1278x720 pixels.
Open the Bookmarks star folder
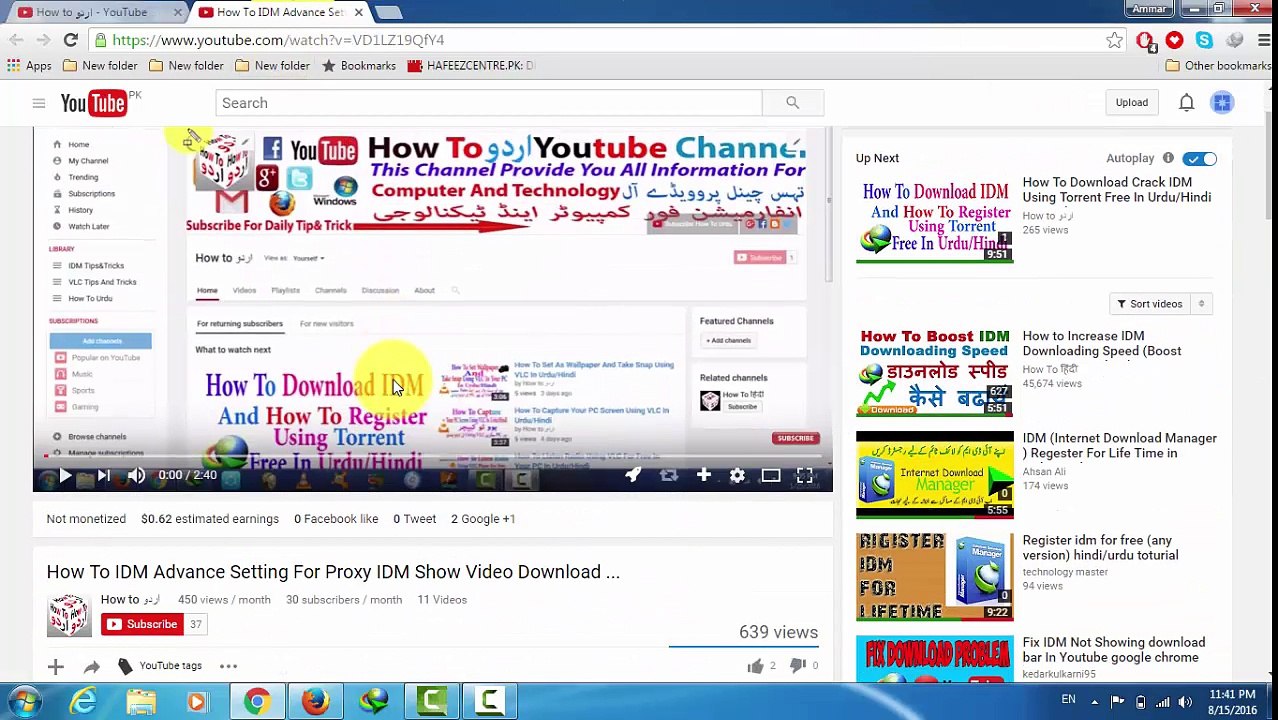[x=358, y=66]
